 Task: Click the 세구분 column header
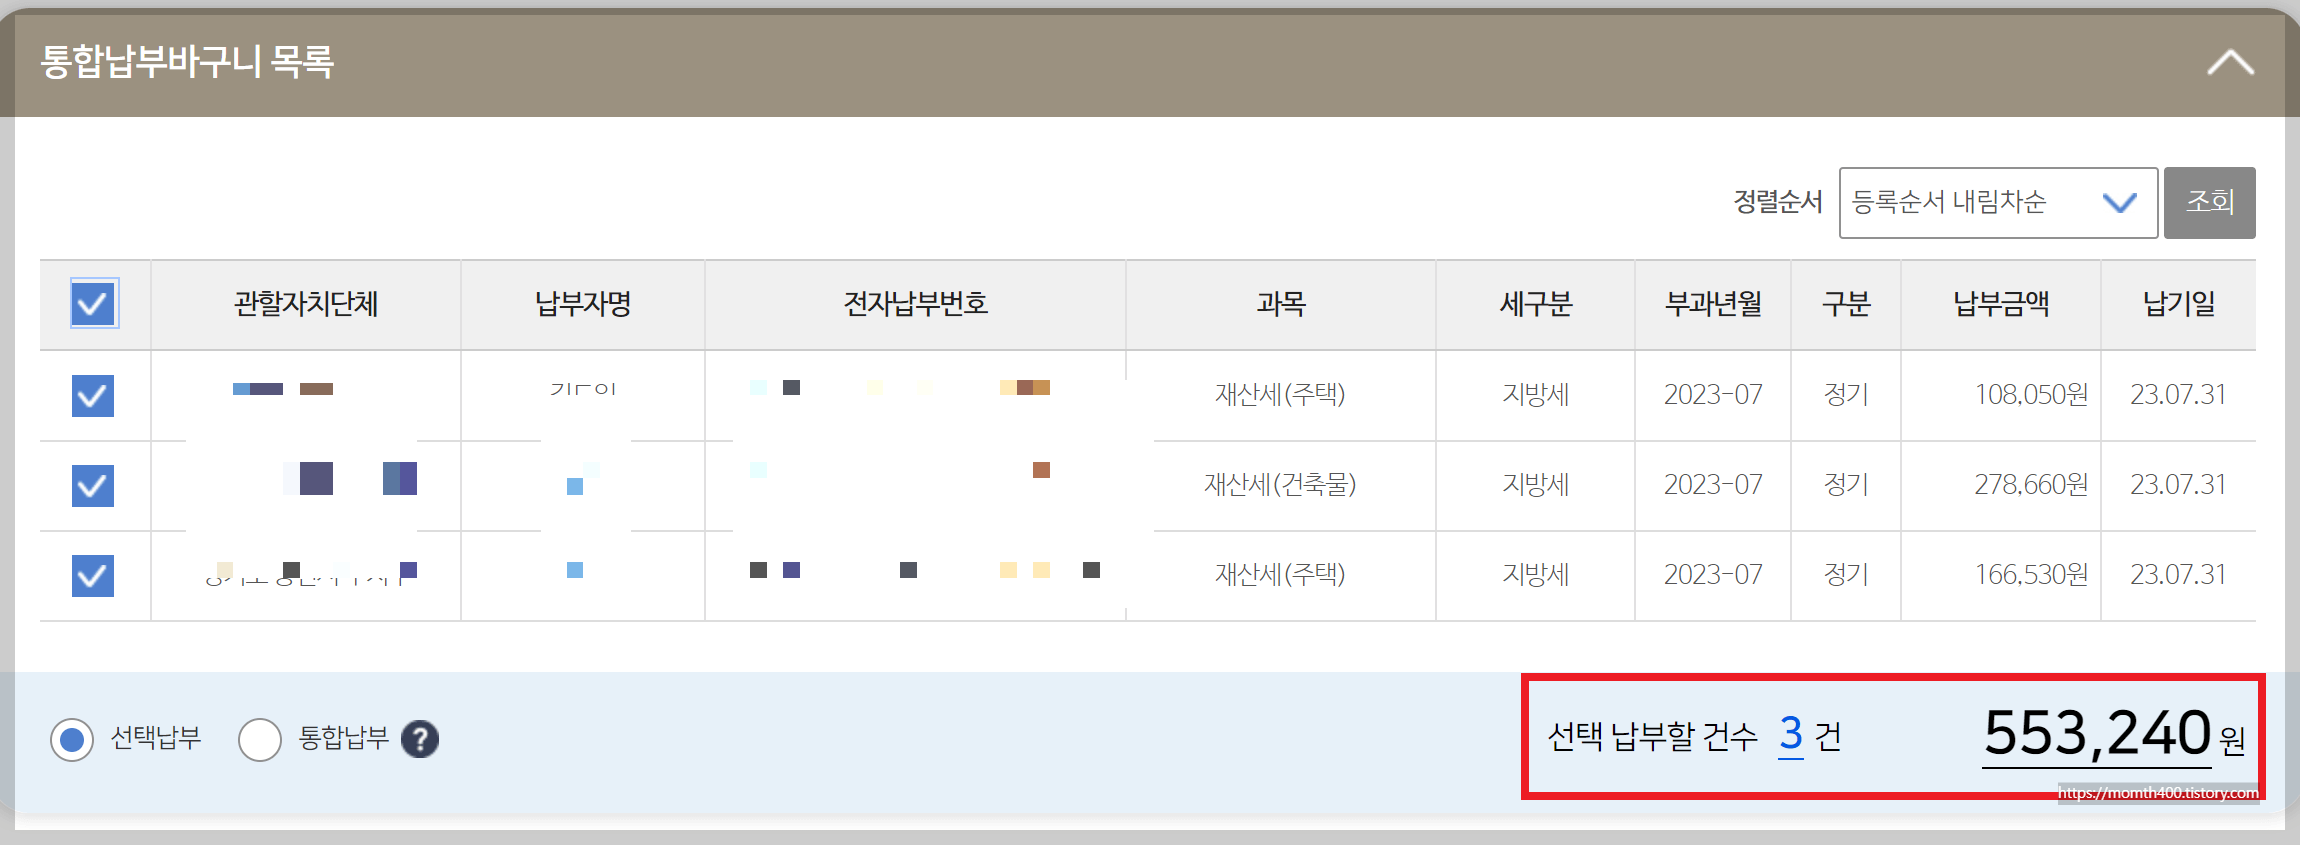pos(1536,304)
